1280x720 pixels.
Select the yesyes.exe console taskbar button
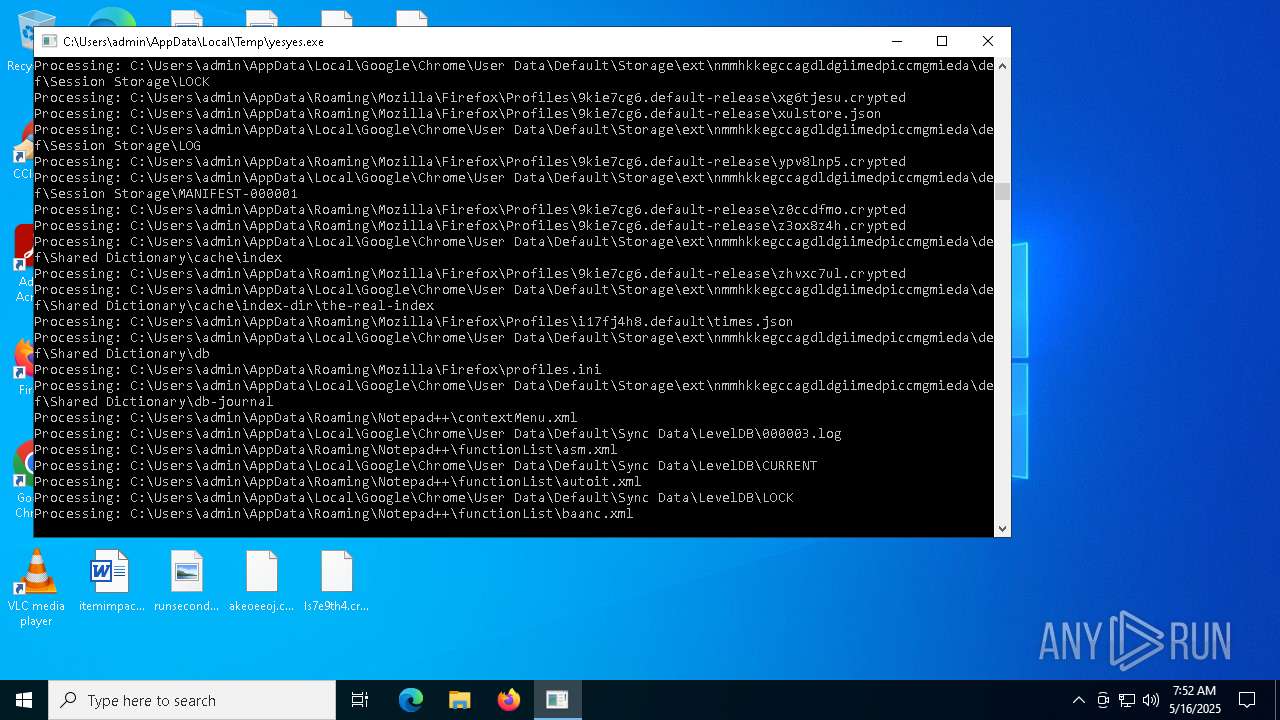point(557,700)
